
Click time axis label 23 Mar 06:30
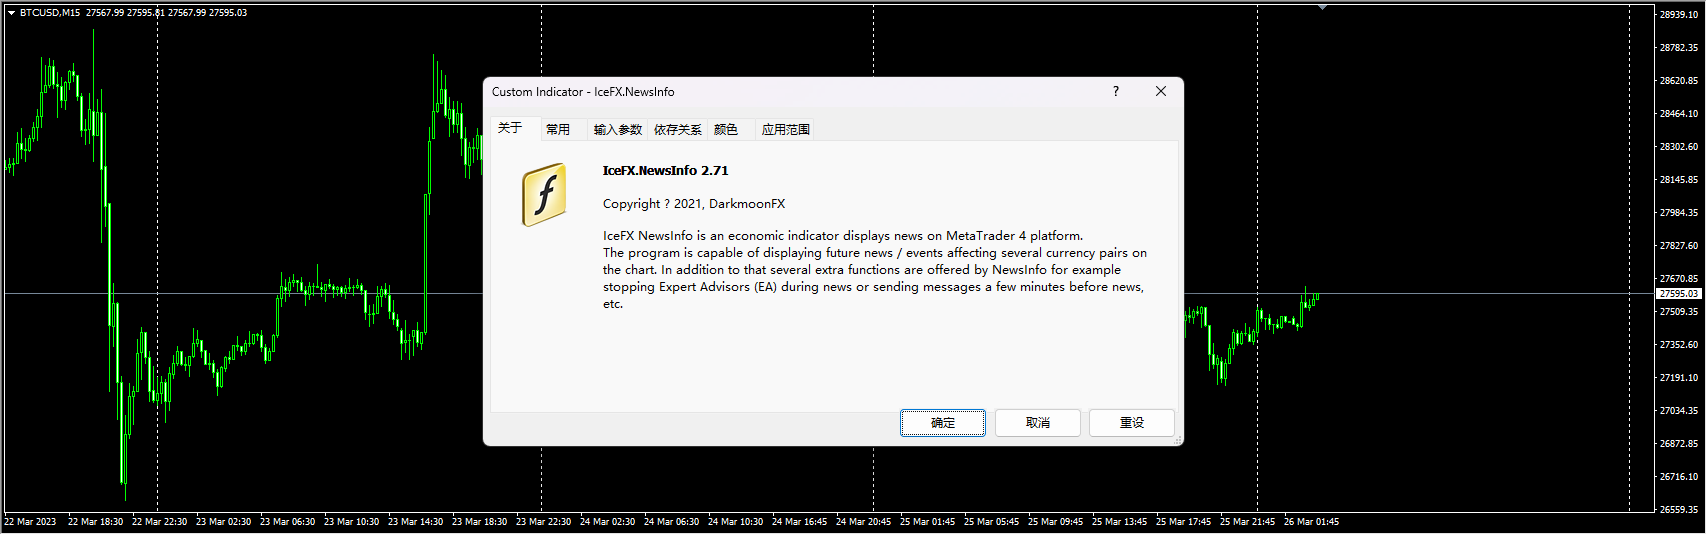click(x=287, y=522)
